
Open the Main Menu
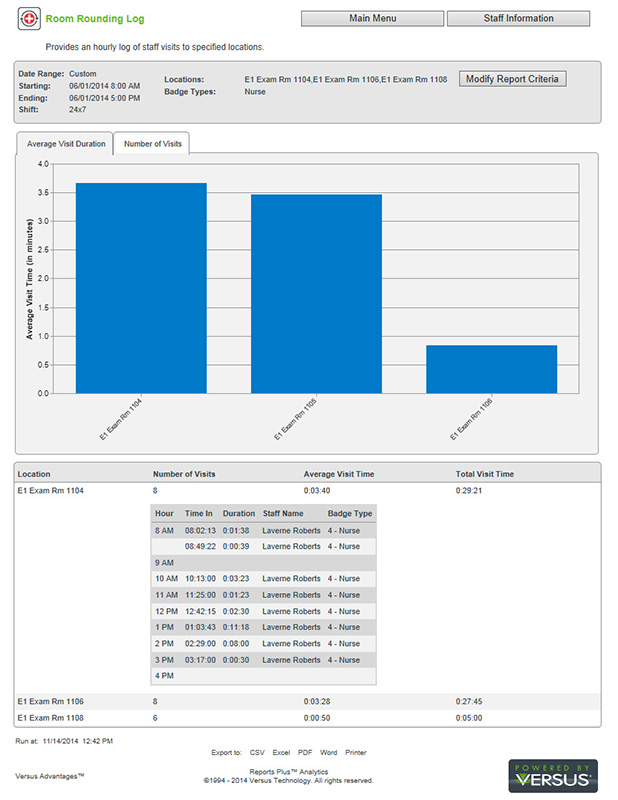pos(372,18)
